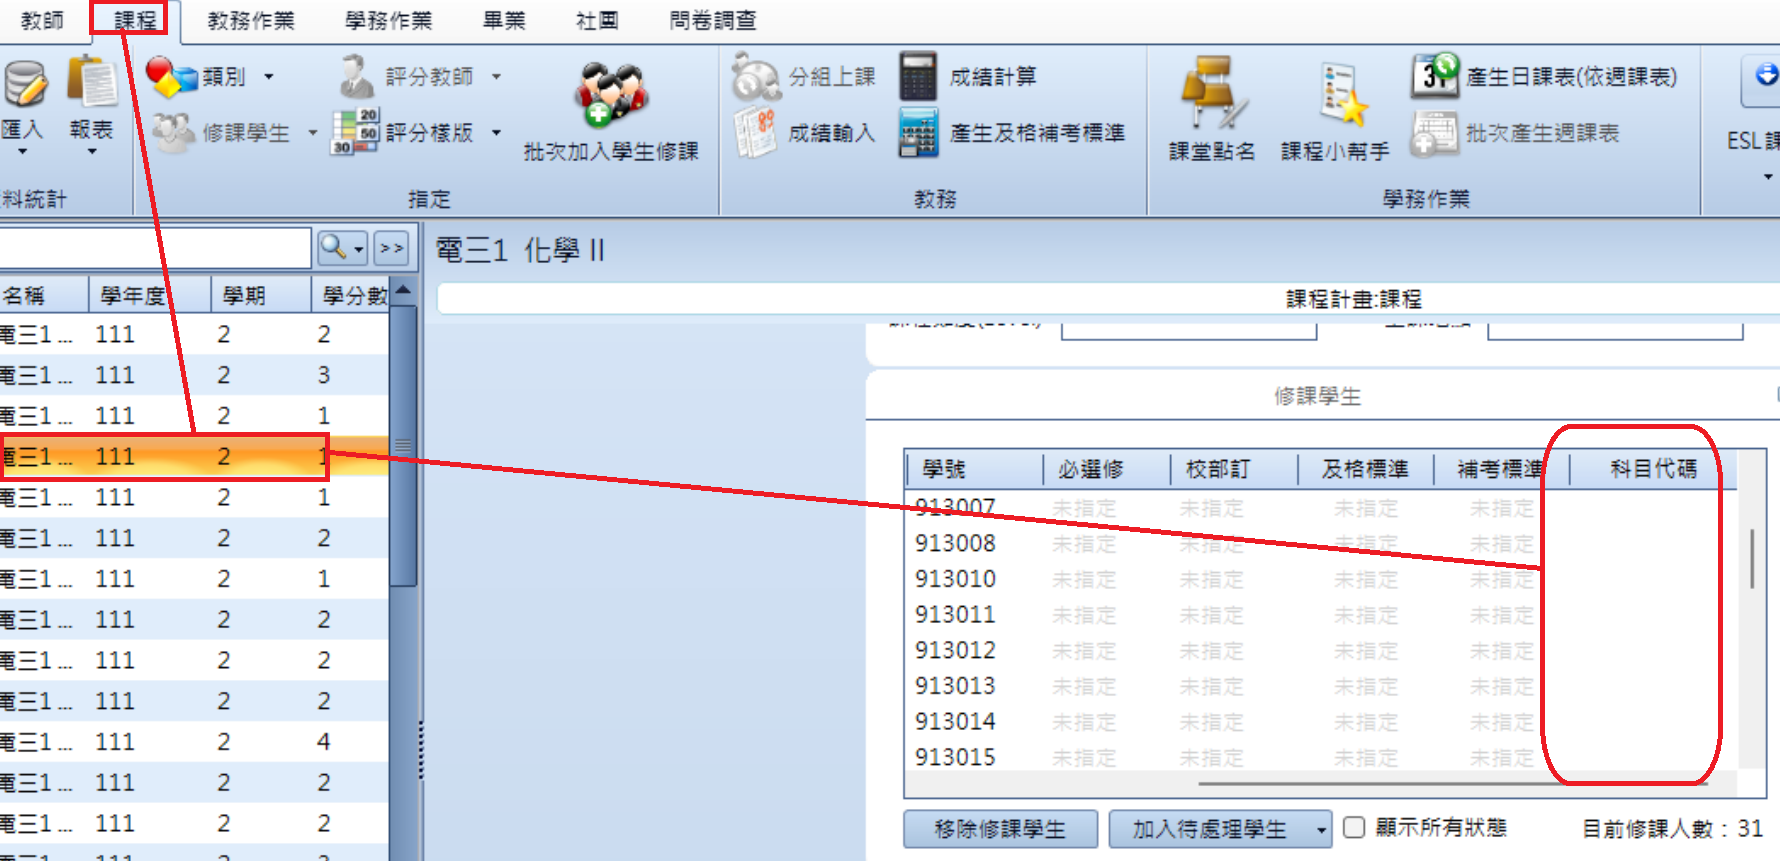Select student 913014 row

[x=1320, y=721]
